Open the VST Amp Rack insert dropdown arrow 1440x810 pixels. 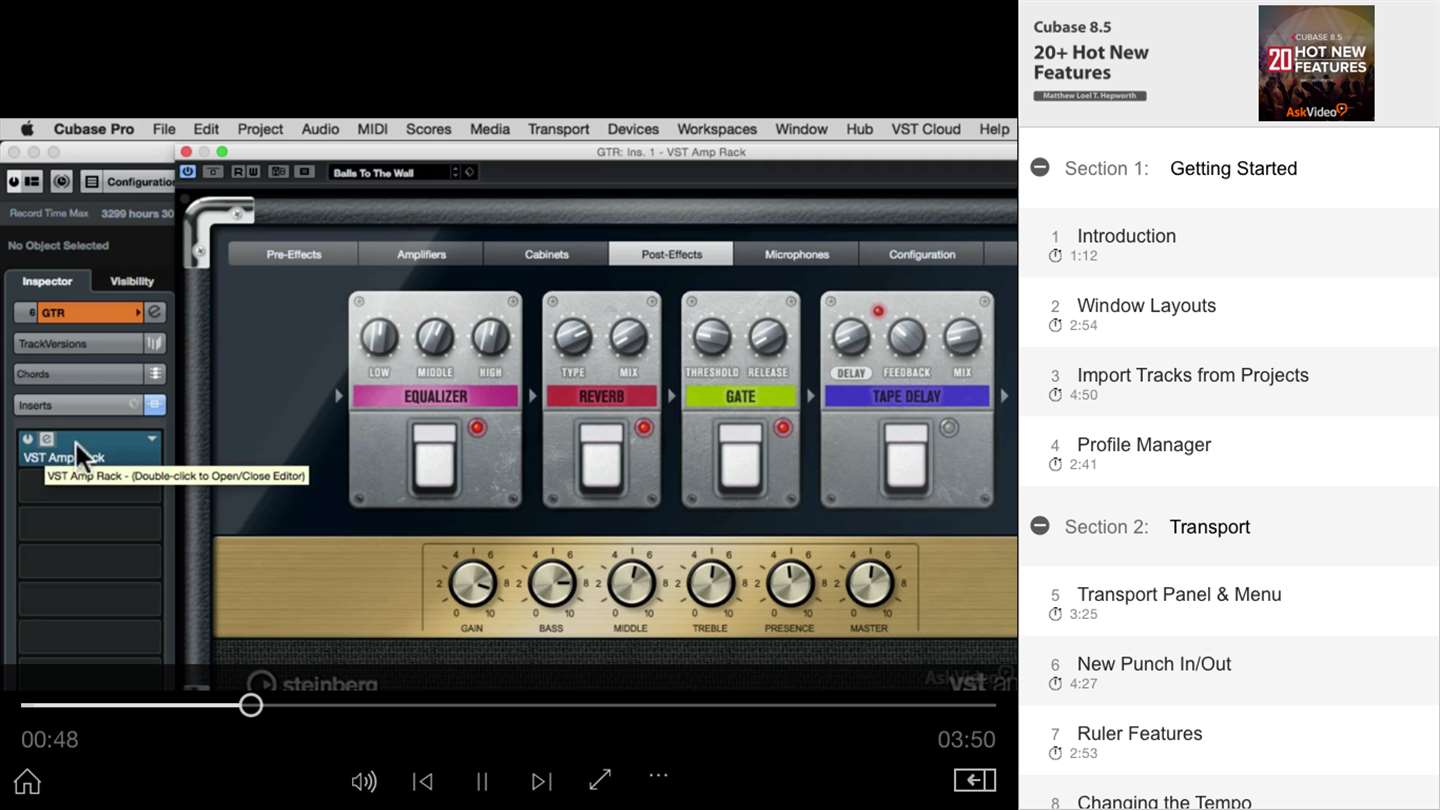(152, 439)
